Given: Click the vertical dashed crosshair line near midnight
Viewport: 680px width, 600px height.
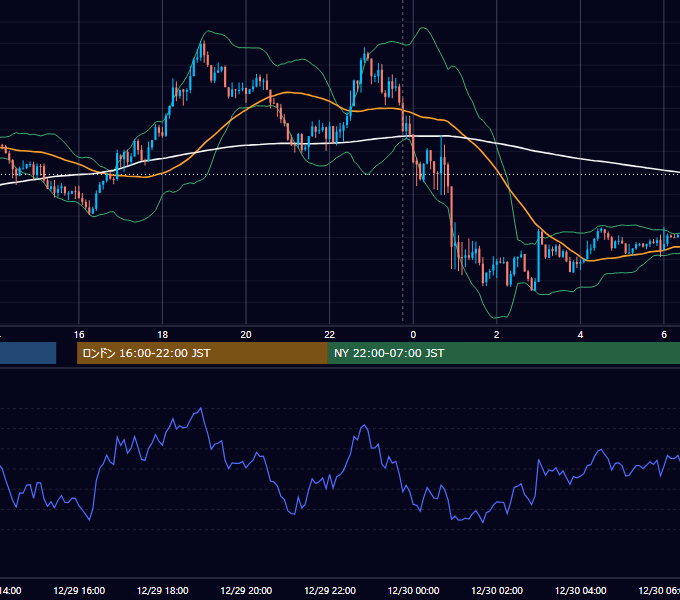Looking at the screenshot, I should pyautogui.click(x=403, y=162).
